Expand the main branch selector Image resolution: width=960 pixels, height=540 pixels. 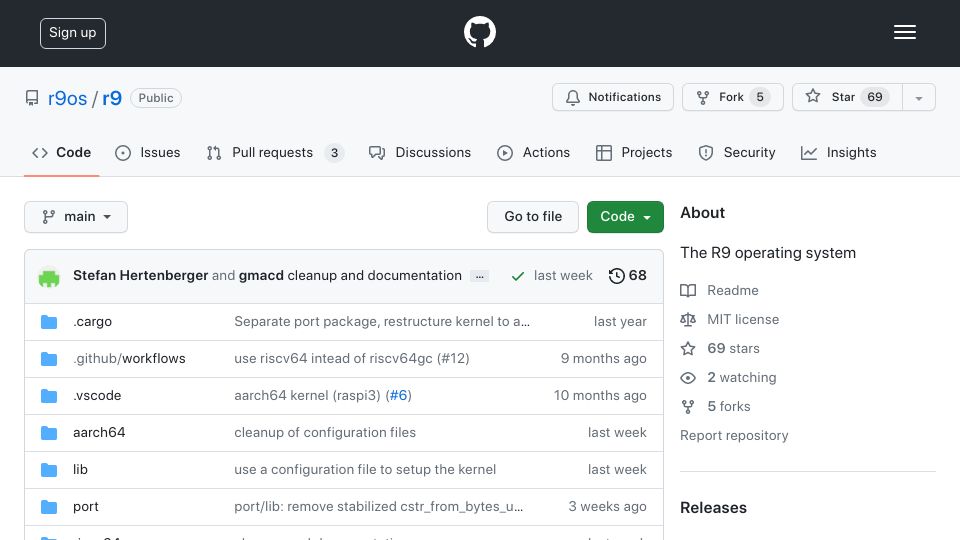[x=76, y=217]
